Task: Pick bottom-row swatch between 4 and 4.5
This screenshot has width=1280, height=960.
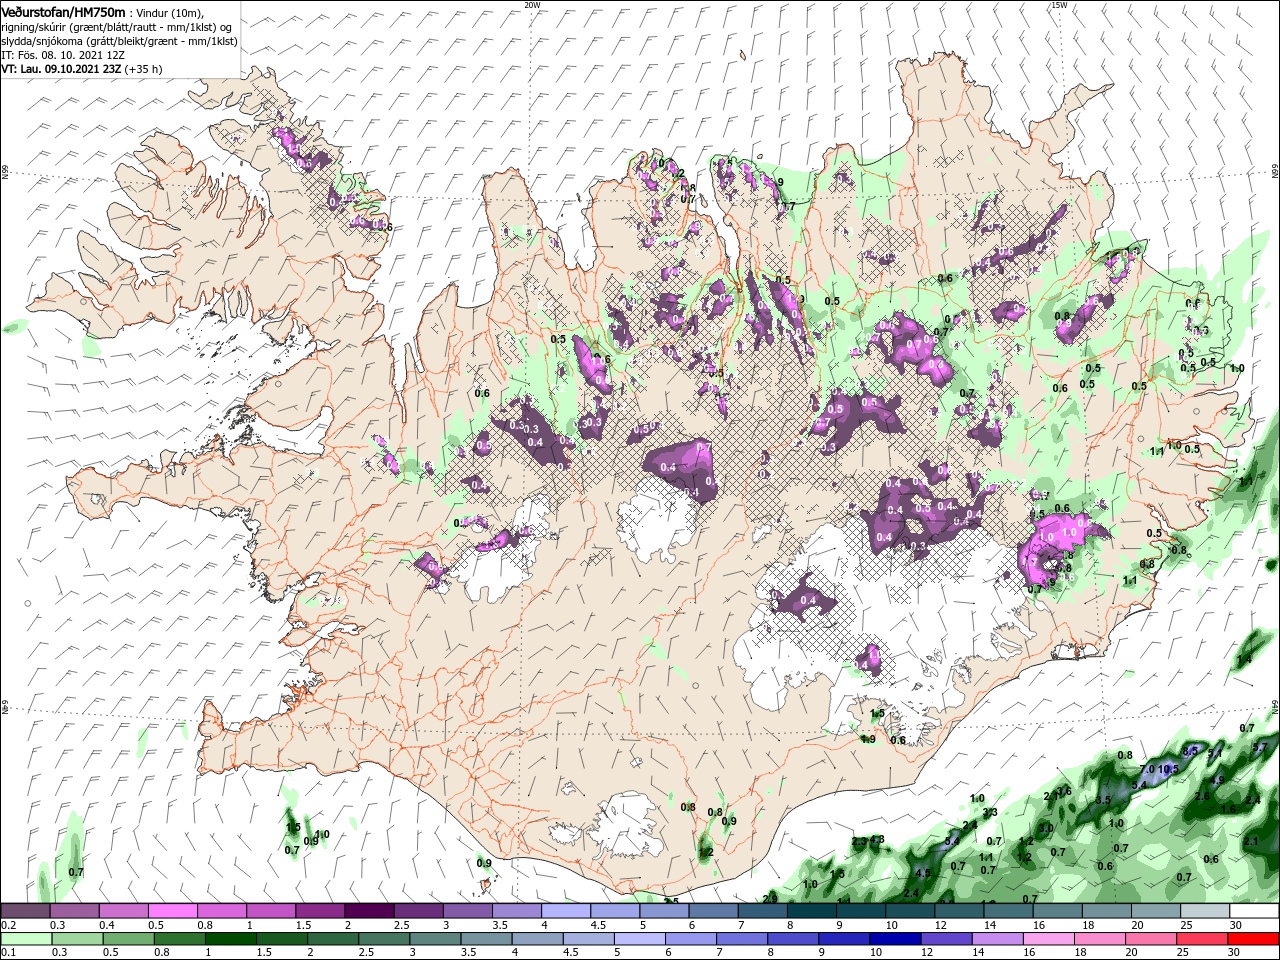Action: pyautogui.click(x=537, y=939)
